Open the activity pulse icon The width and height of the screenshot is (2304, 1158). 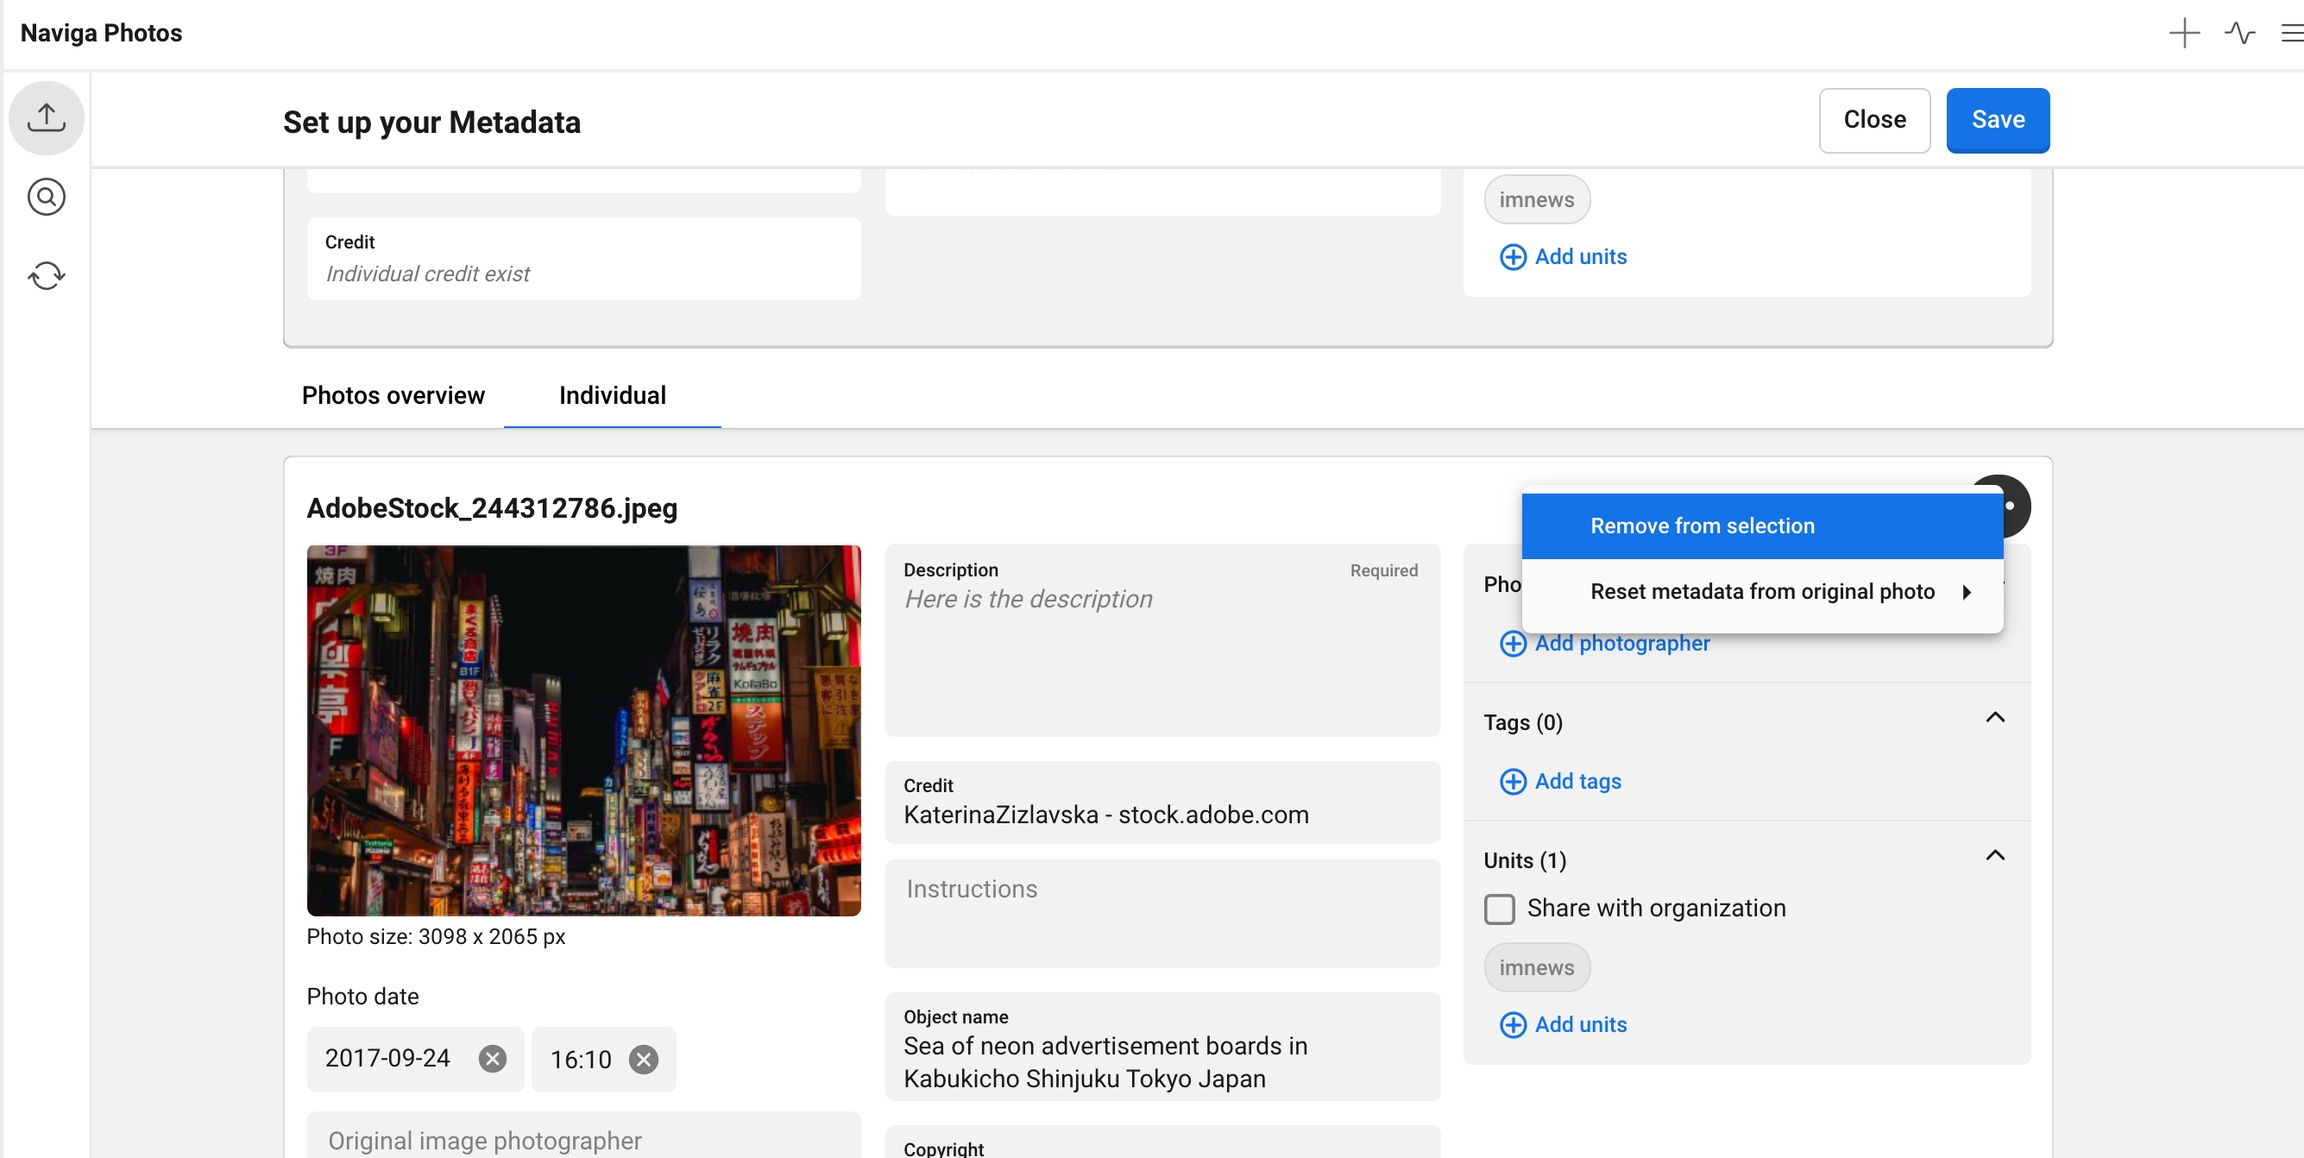pos(2239,33)
